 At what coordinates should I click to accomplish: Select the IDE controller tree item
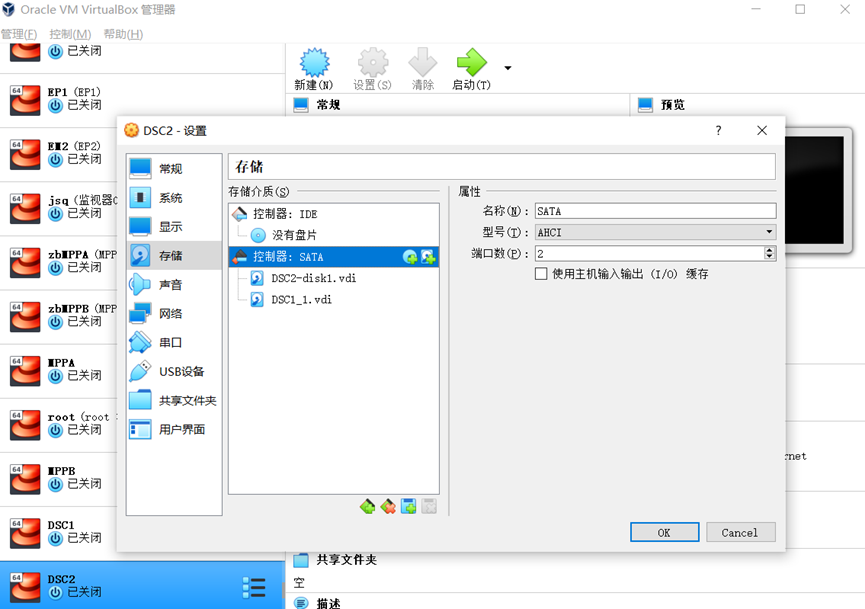333,214
